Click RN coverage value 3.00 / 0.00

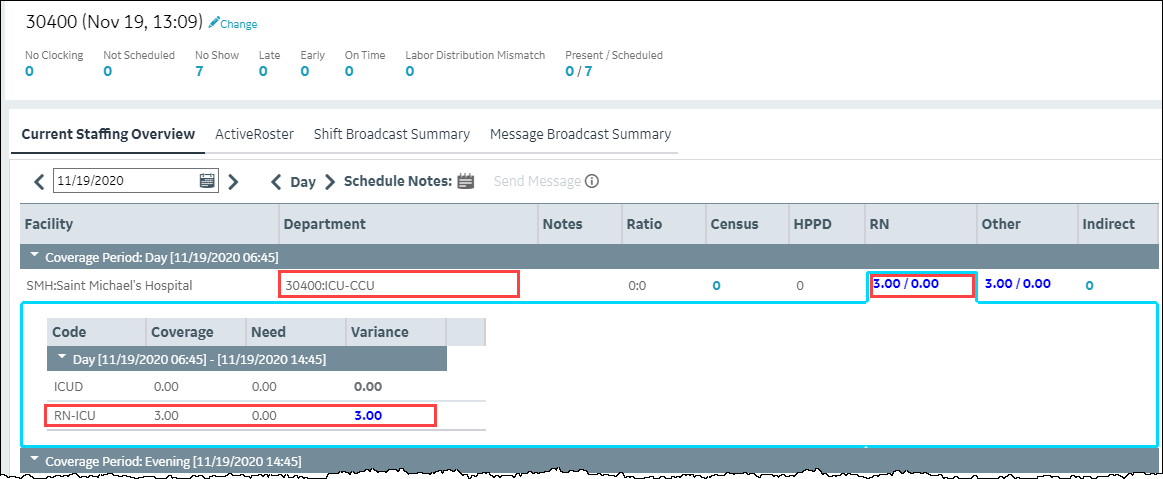pos(905,284)
